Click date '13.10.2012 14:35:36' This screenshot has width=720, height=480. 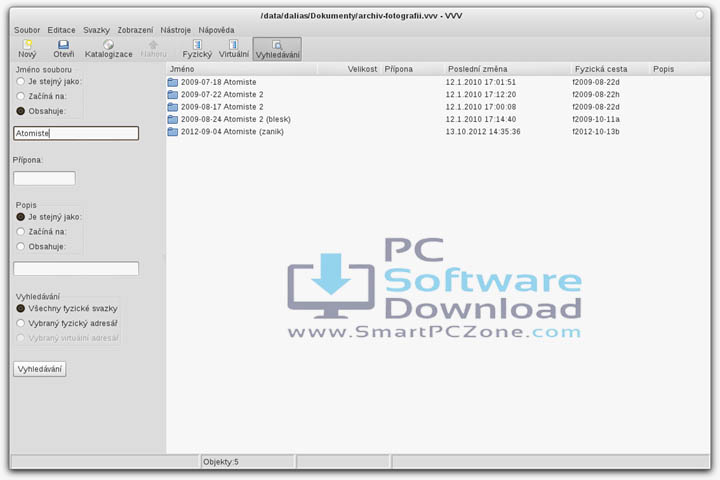point(483,132)
